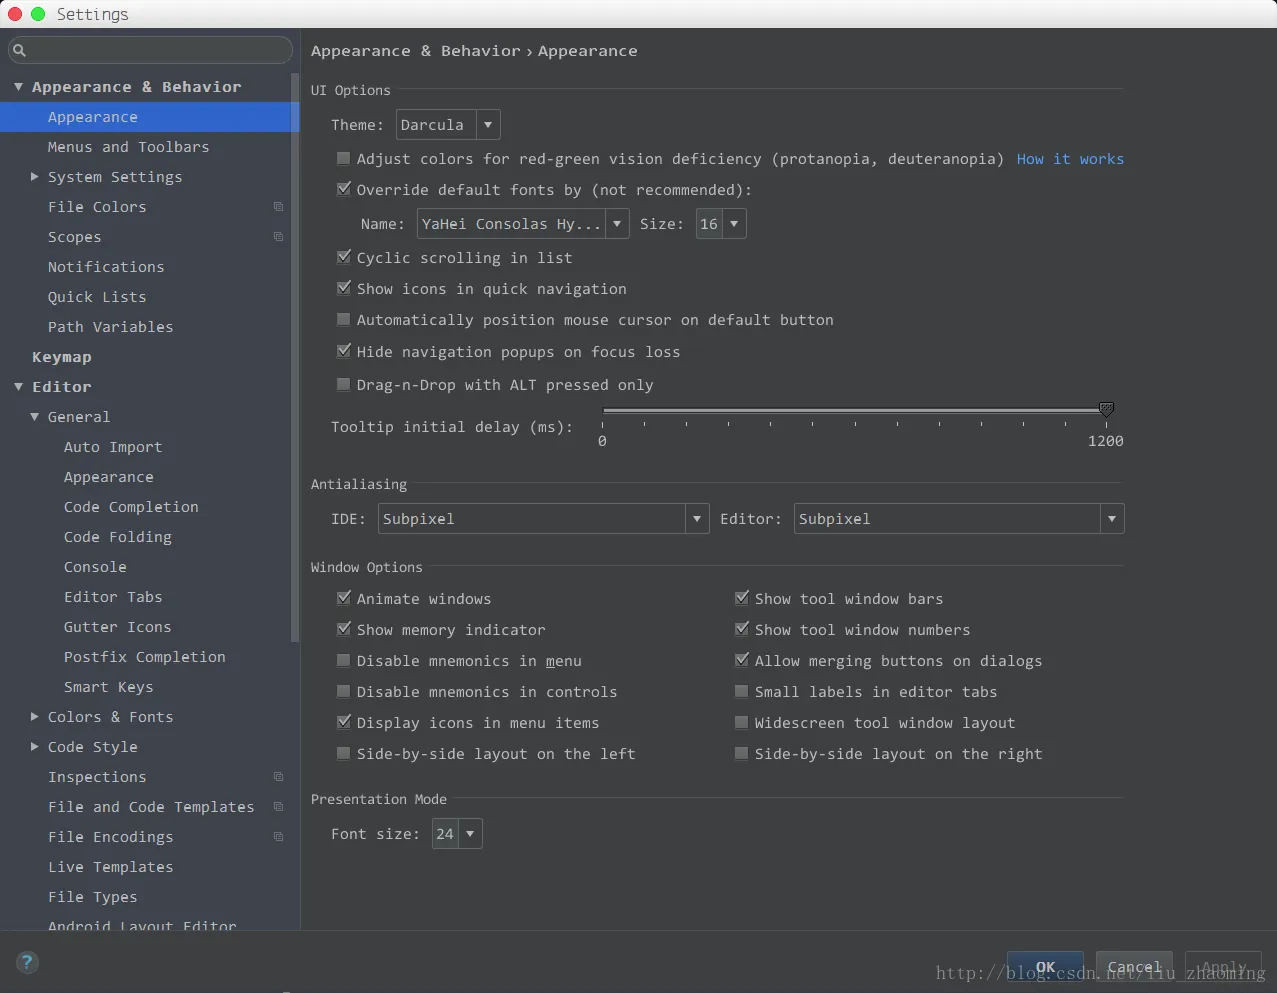The width and height of the screenshot is (1277, 993).
Task: Open the IDE antialiasing dropdown
Action: point(544,518)
